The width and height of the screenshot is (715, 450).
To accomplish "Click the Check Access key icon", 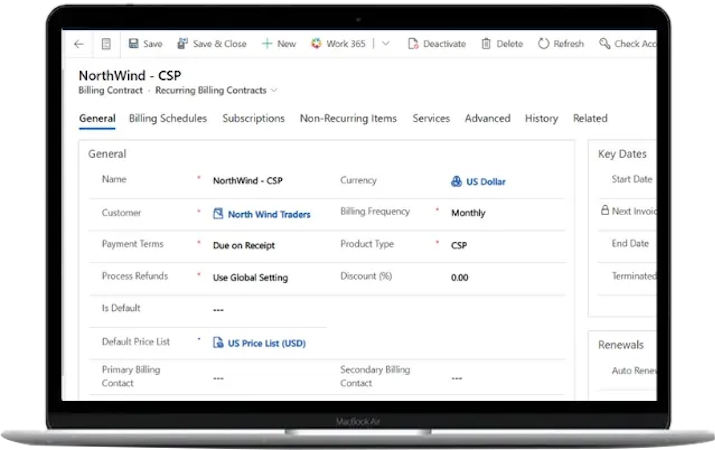I will coord(605,43).
